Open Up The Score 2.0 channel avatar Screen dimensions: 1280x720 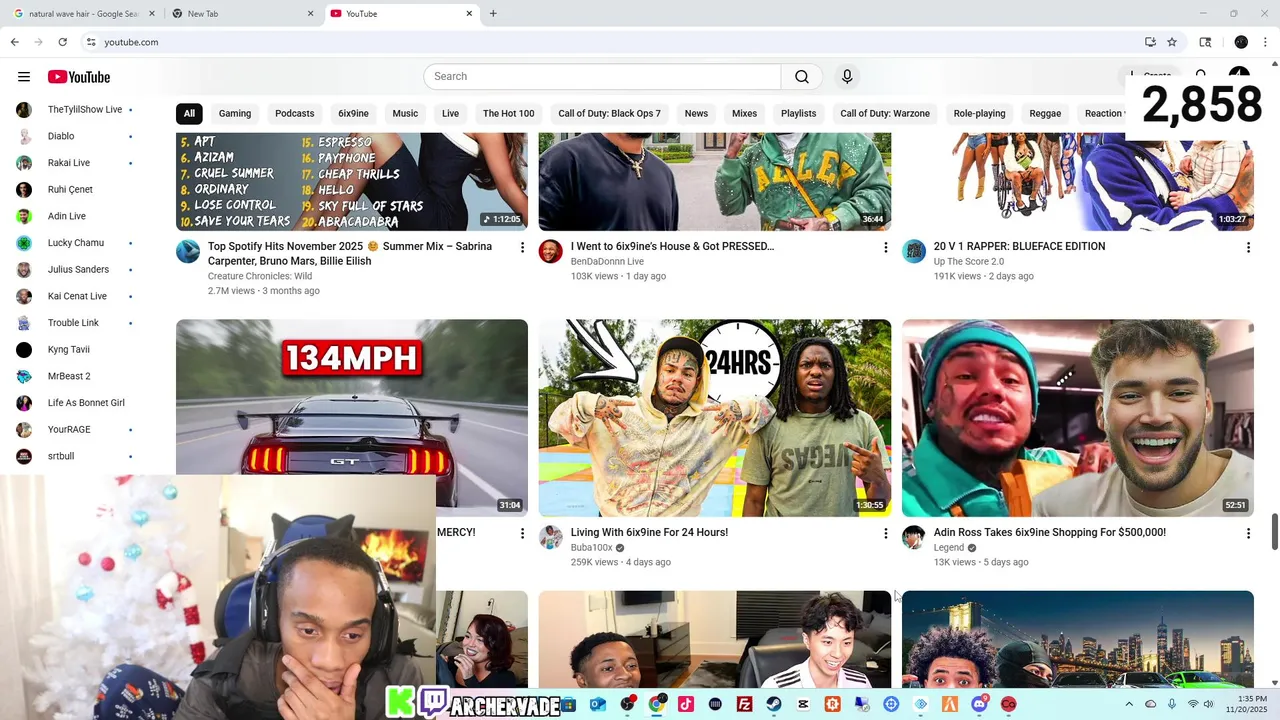click(914, 251)
